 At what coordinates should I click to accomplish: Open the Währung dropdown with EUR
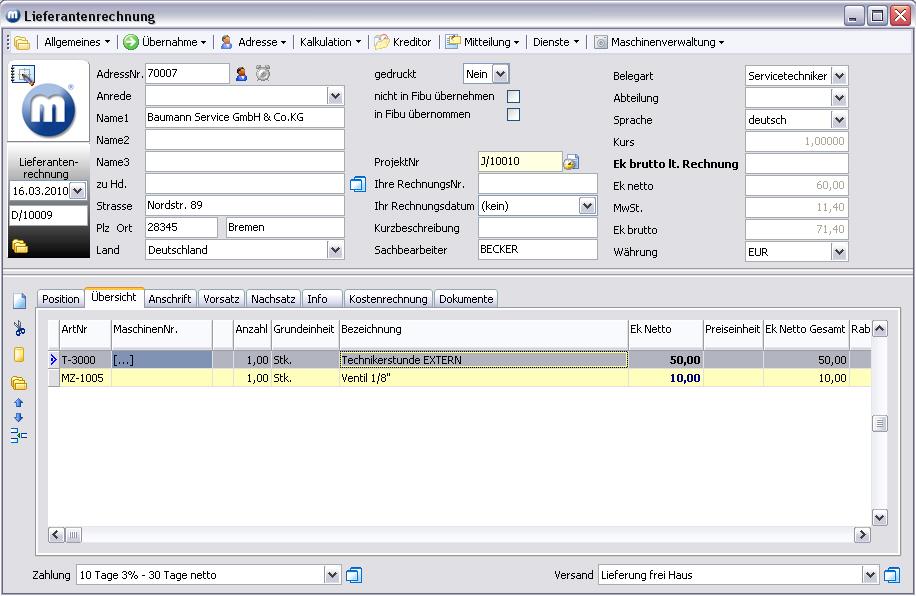point(839,252)
